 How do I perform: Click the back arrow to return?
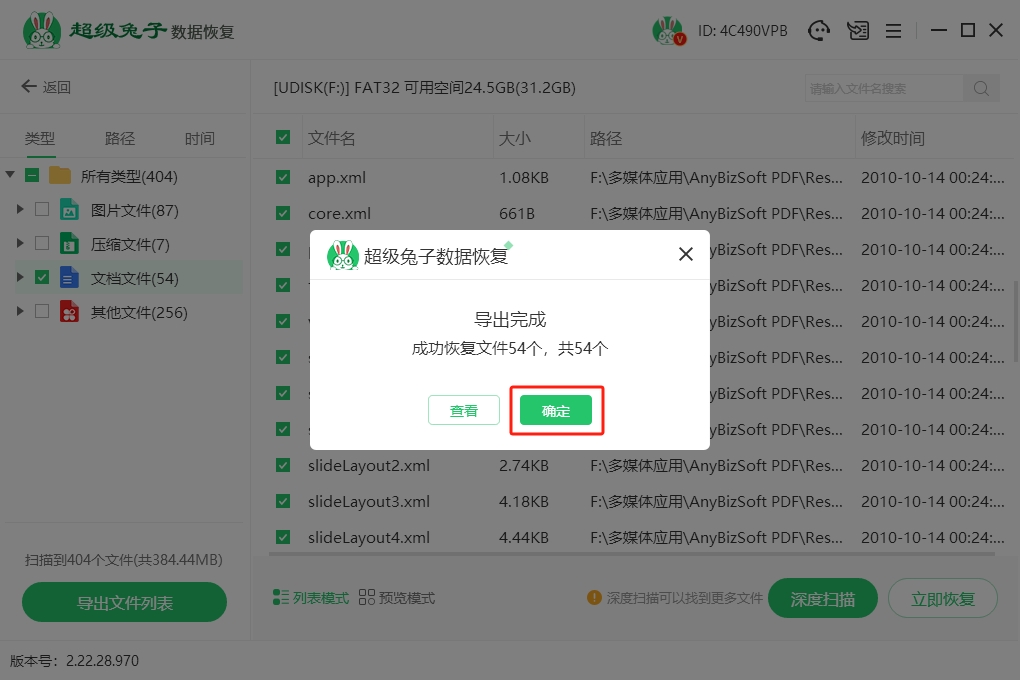[46, 87]
